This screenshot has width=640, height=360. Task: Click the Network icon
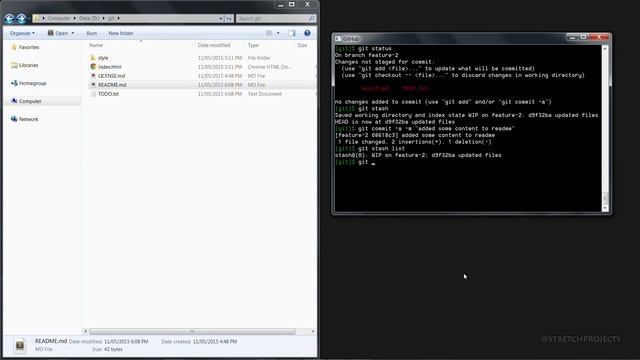click(x=14, y=119)
